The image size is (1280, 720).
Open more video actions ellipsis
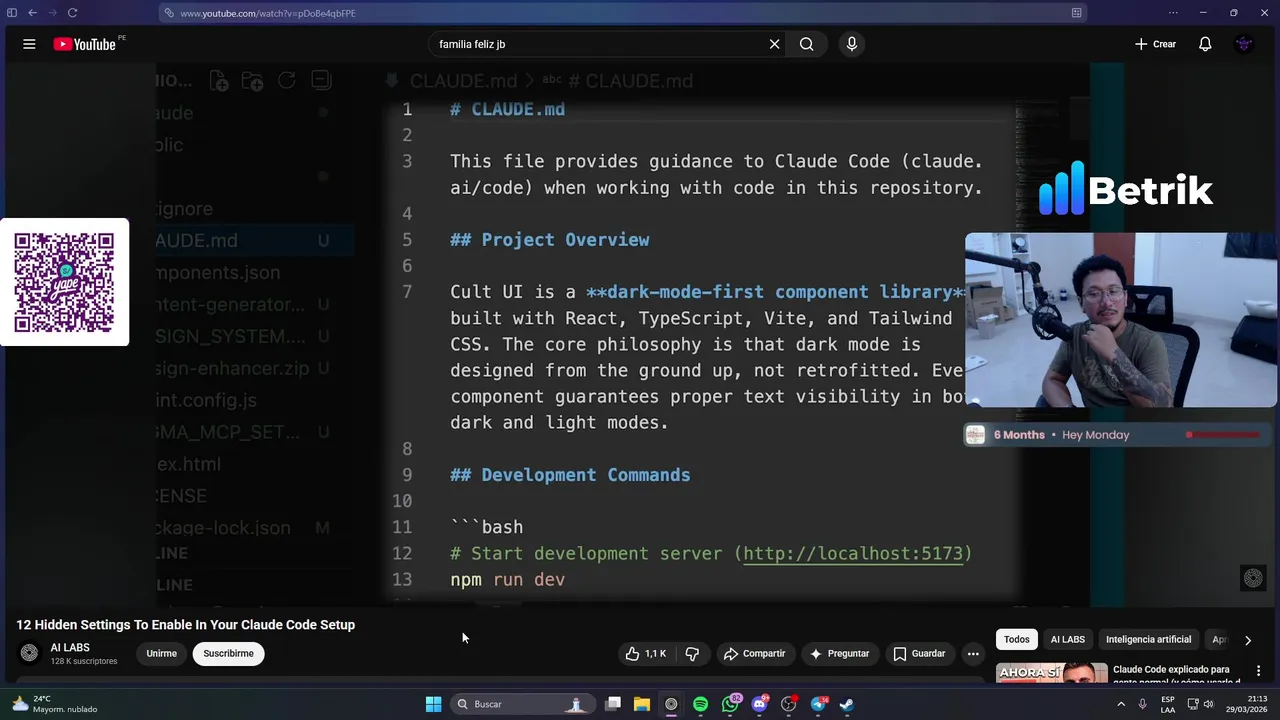click(973, 653)
